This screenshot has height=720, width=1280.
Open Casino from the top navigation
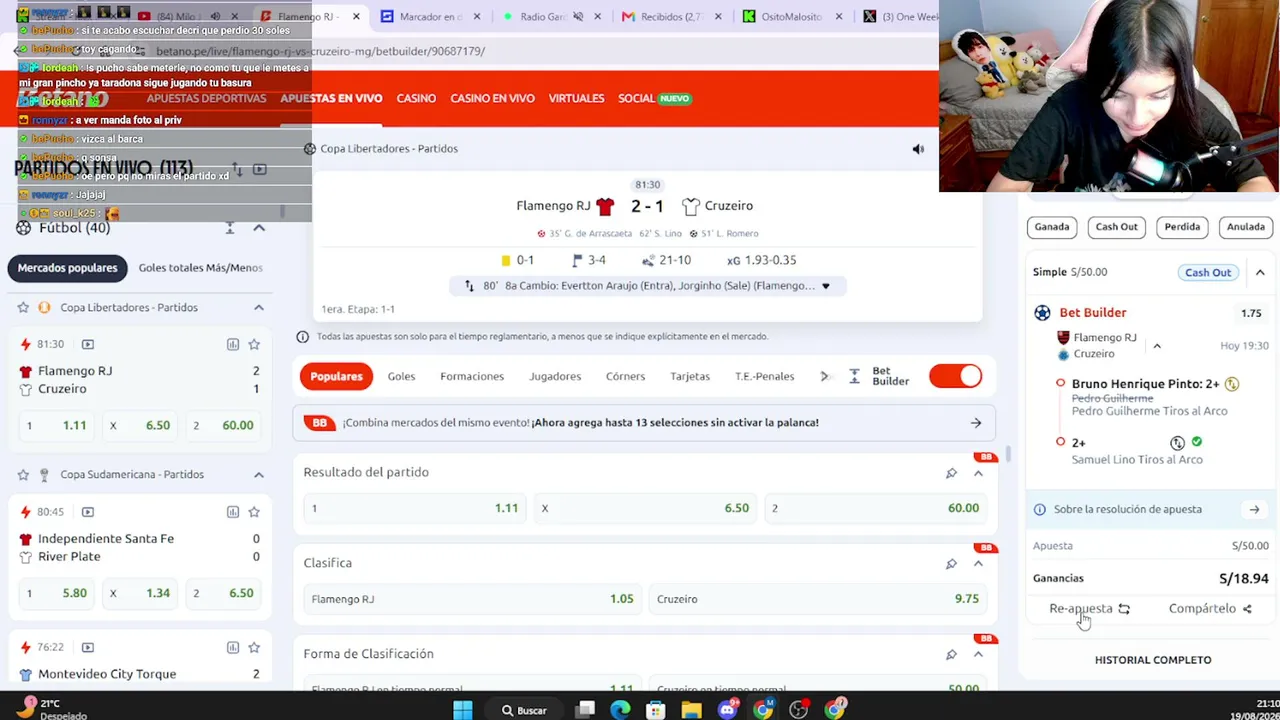click(x=416, y=98)
